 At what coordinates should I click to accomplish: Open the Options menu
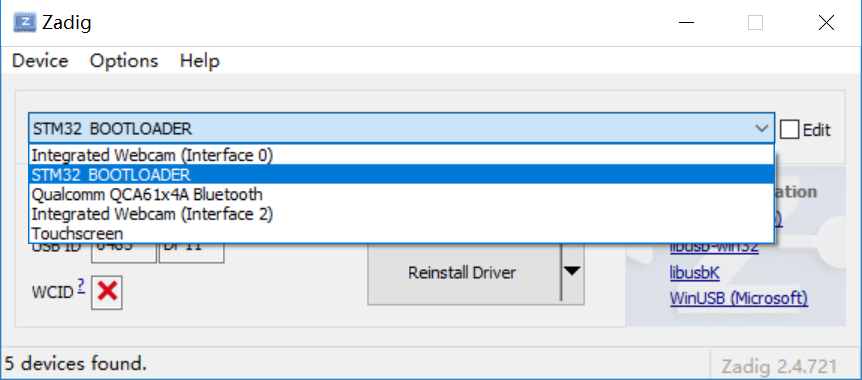tap(124, 60)
